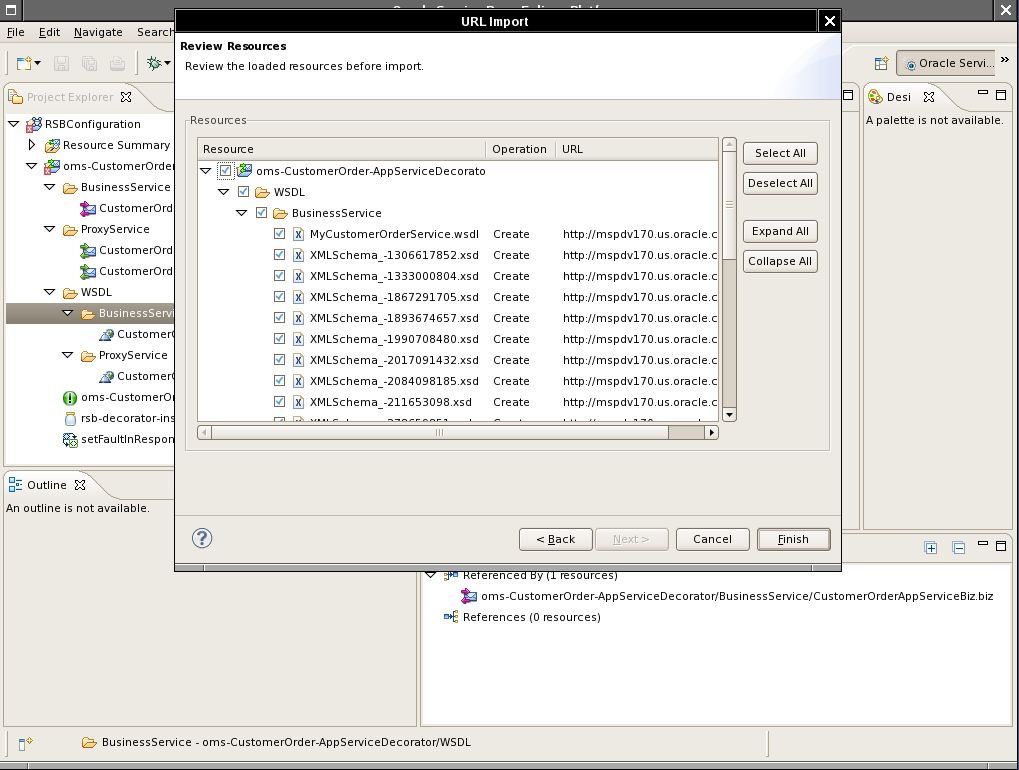The image size is (1019, 770).
Task: Click MyCustomerOrderService.wsdl file icon
Action: [298, 235]
